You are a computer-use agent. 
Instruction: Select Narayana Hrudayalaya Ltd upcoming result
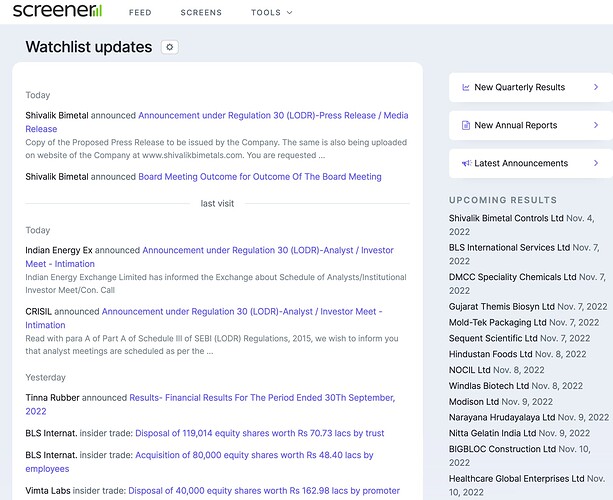click(502, 418)
